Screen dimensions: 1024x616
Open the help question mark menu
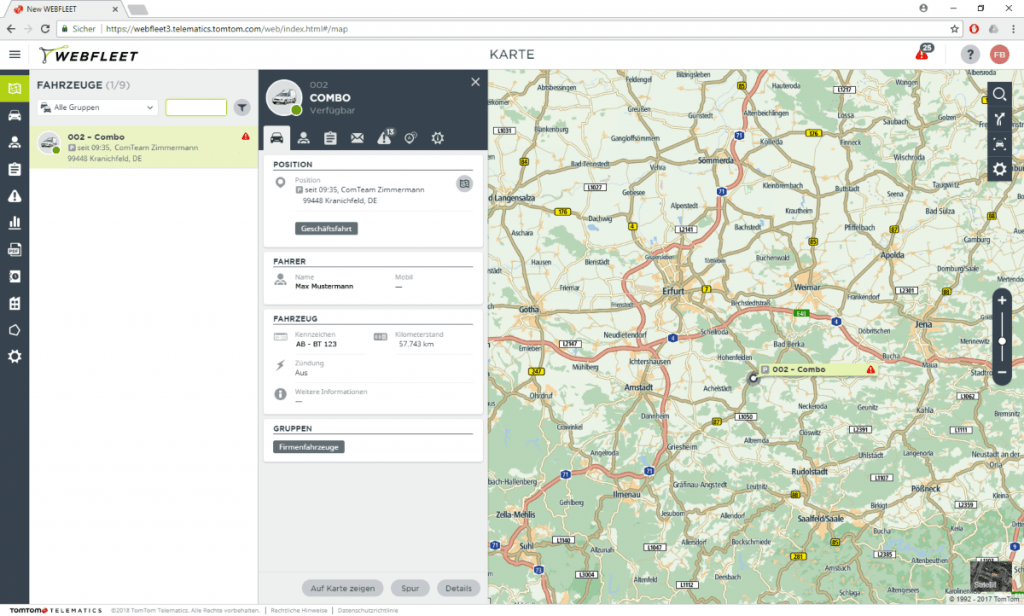point(970,55)
